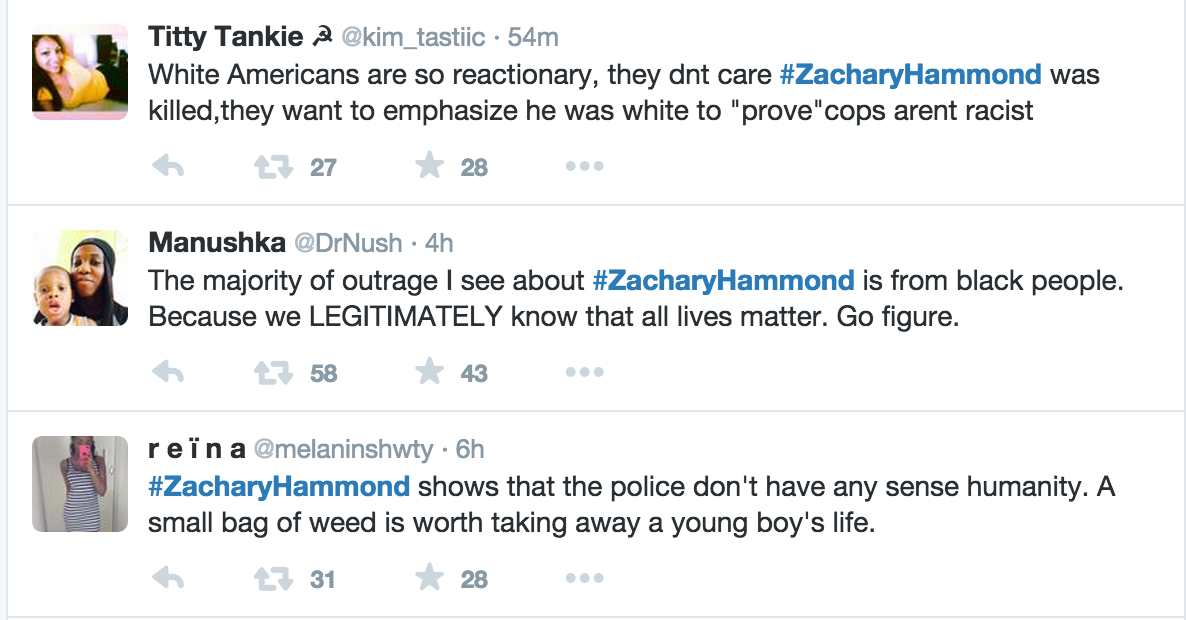Image resolution: width=1186 pixels, height=620 pixels.
Task: Reply to Manushka's tweet
Action: [168, 373]
